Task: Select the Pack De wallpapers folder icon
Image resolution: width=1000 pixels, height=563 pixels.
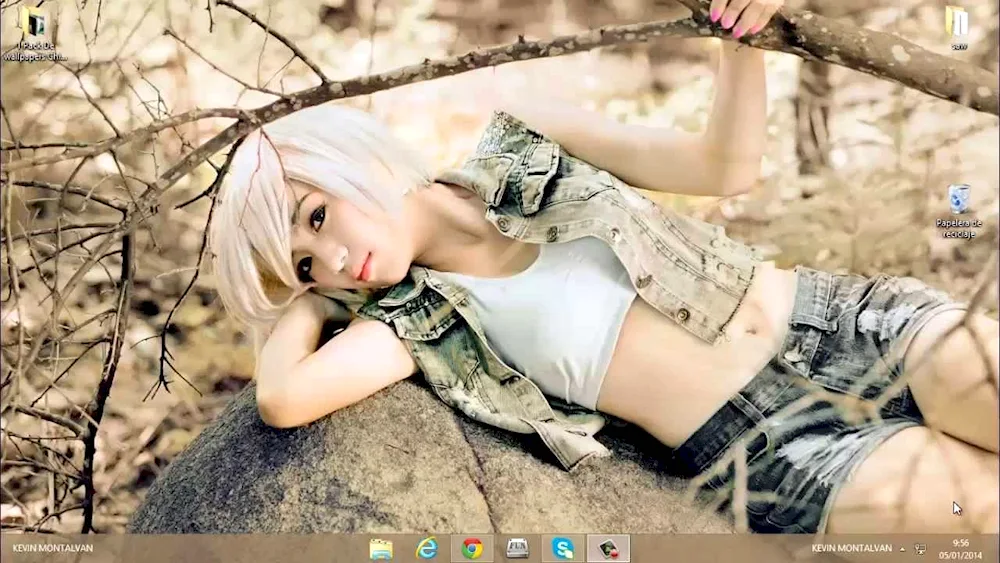Action: (x=34, y=22)
